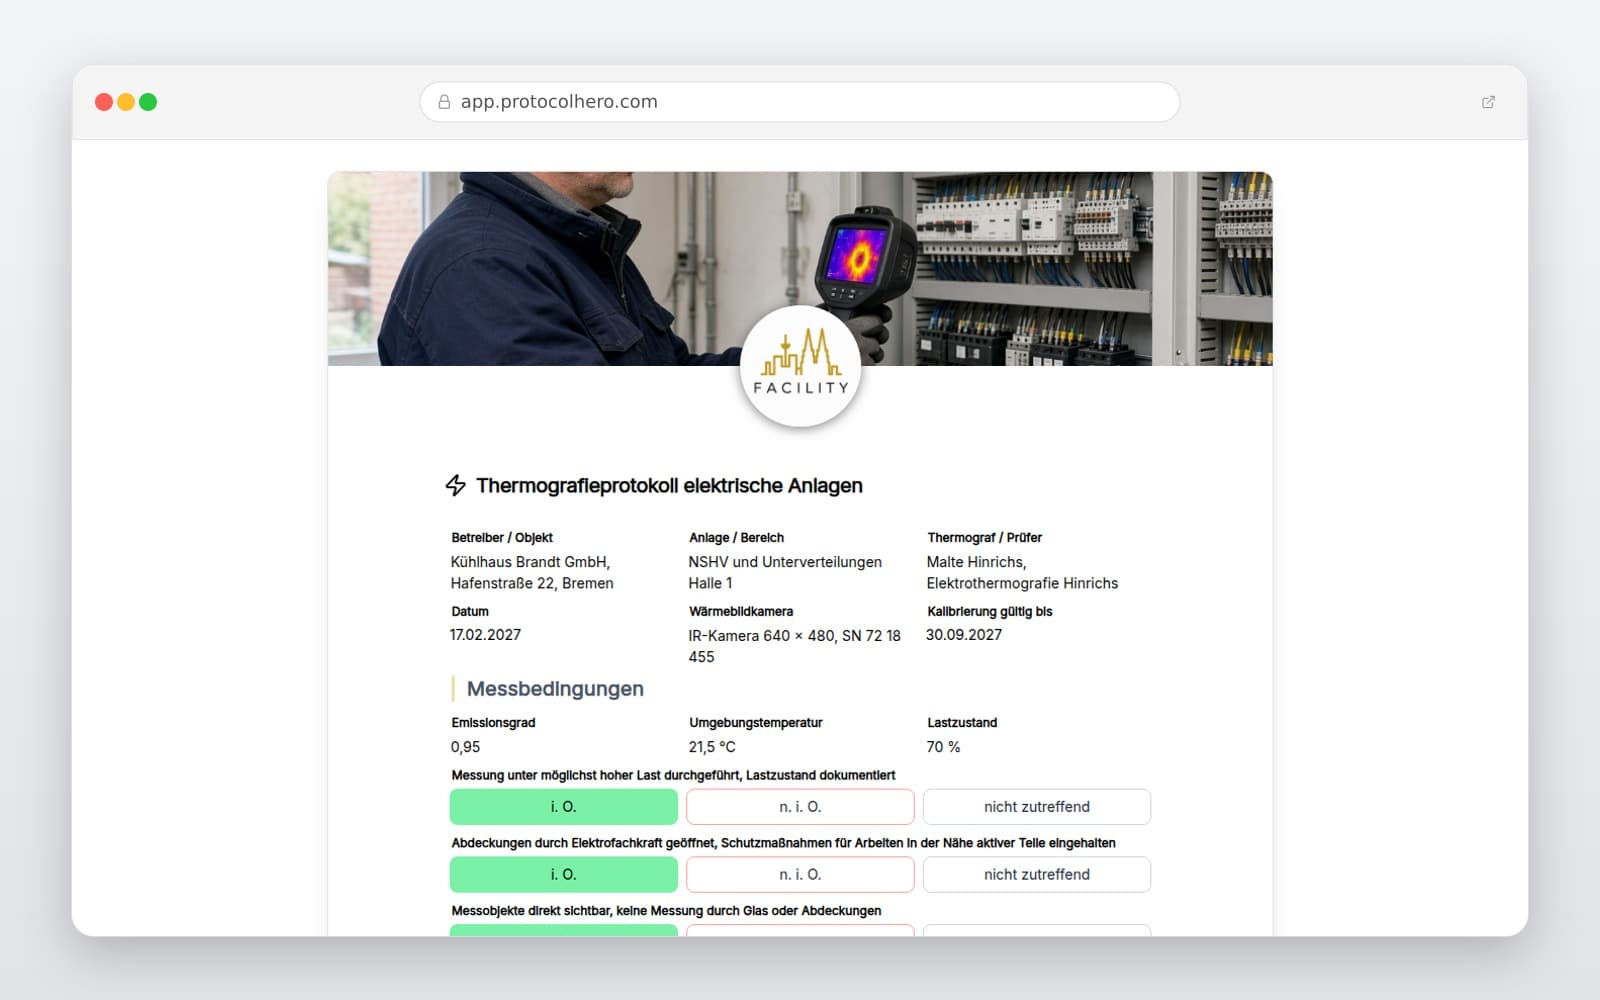Viewport: 1600px width, 1000px height.
Task: Open the external link icon in browser bar
Action: point(1488,102)
